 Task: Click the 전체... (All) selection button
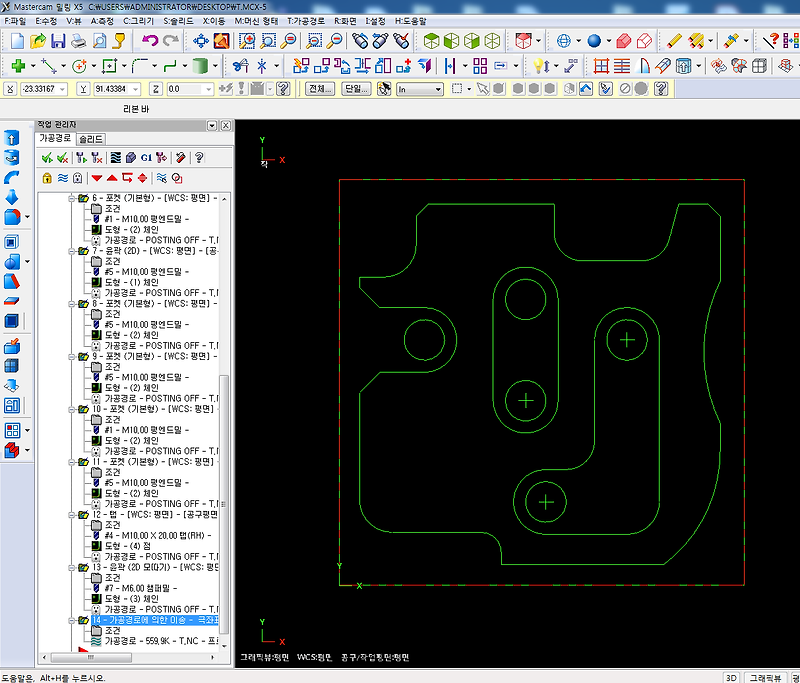[319, 89]
